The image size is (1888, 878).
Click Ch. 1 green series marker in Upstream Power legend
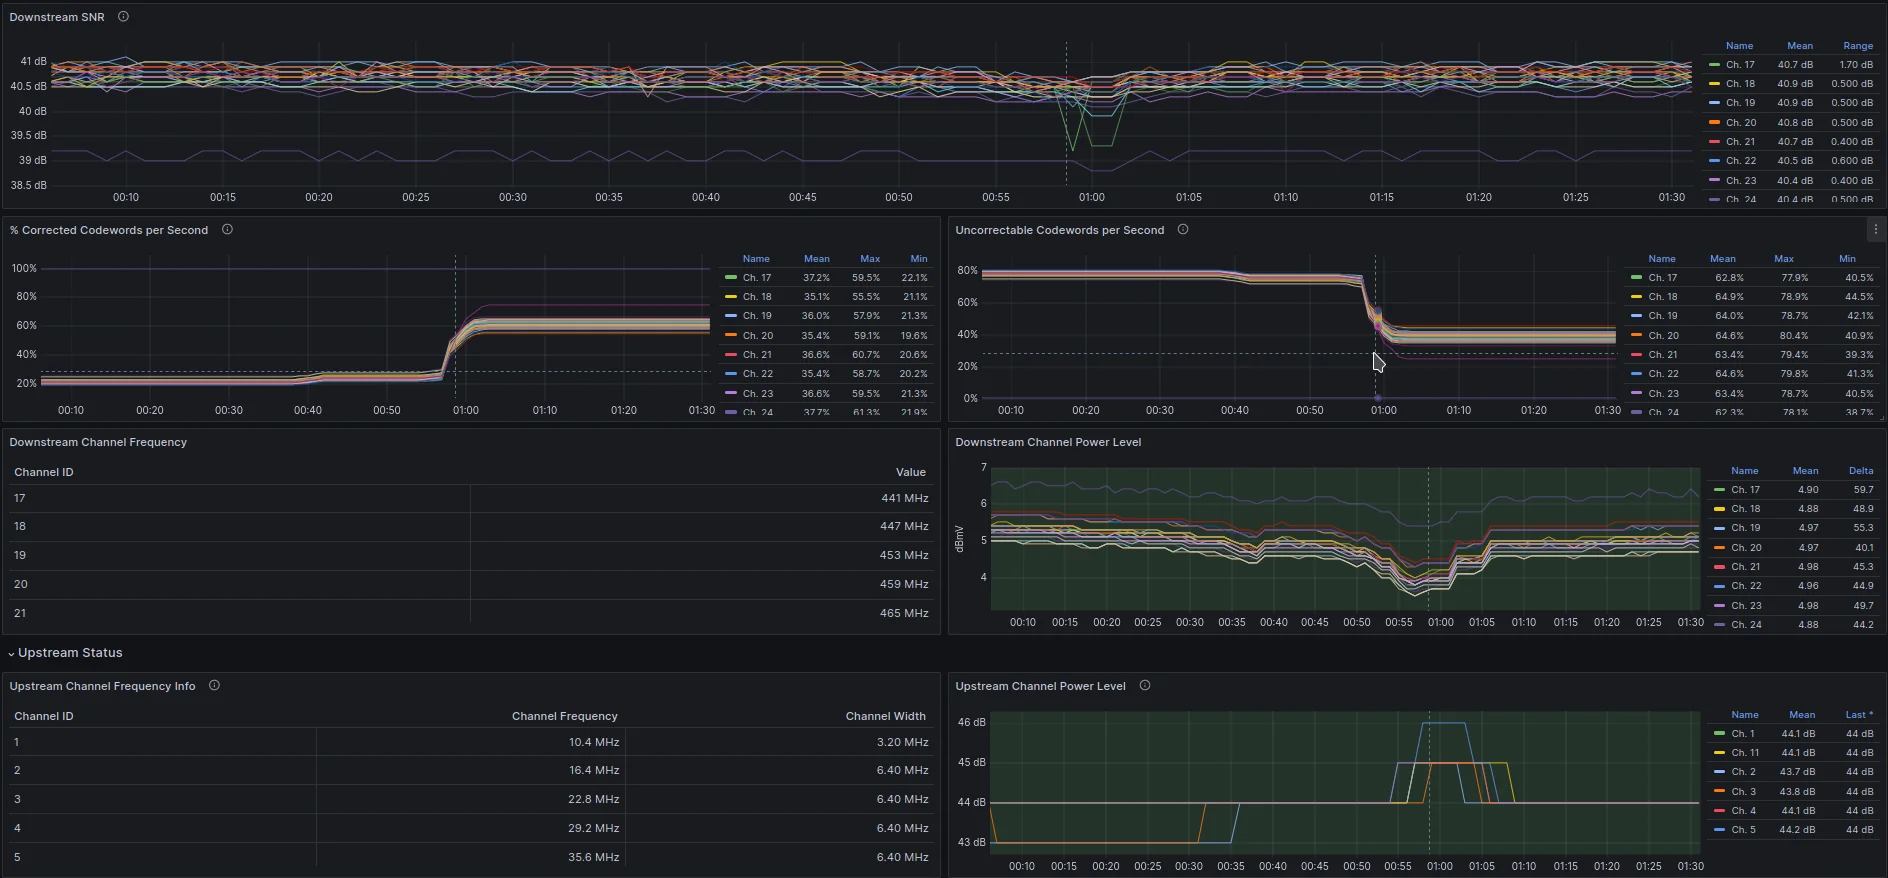[x=1719, y=734]
